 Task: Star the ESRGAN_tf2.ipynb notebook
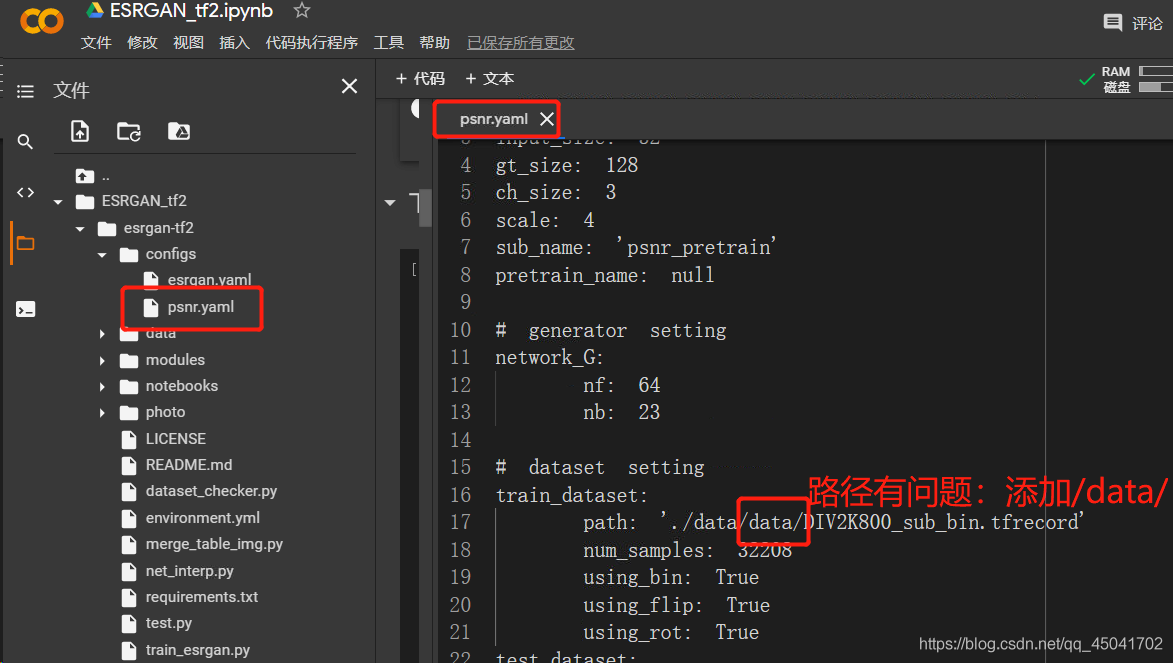[x=301, y=10]
